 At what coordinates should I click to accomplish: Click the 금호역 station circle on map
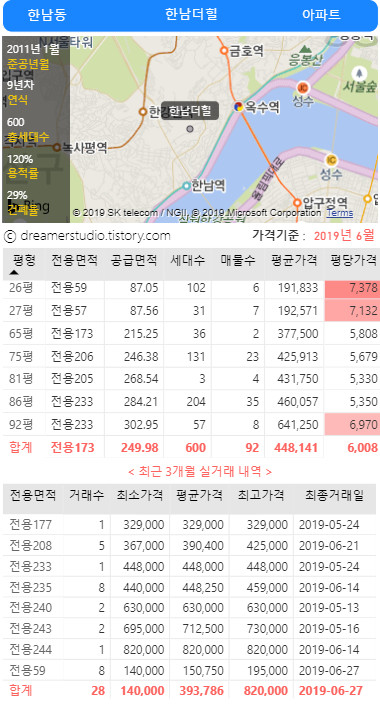224,51
